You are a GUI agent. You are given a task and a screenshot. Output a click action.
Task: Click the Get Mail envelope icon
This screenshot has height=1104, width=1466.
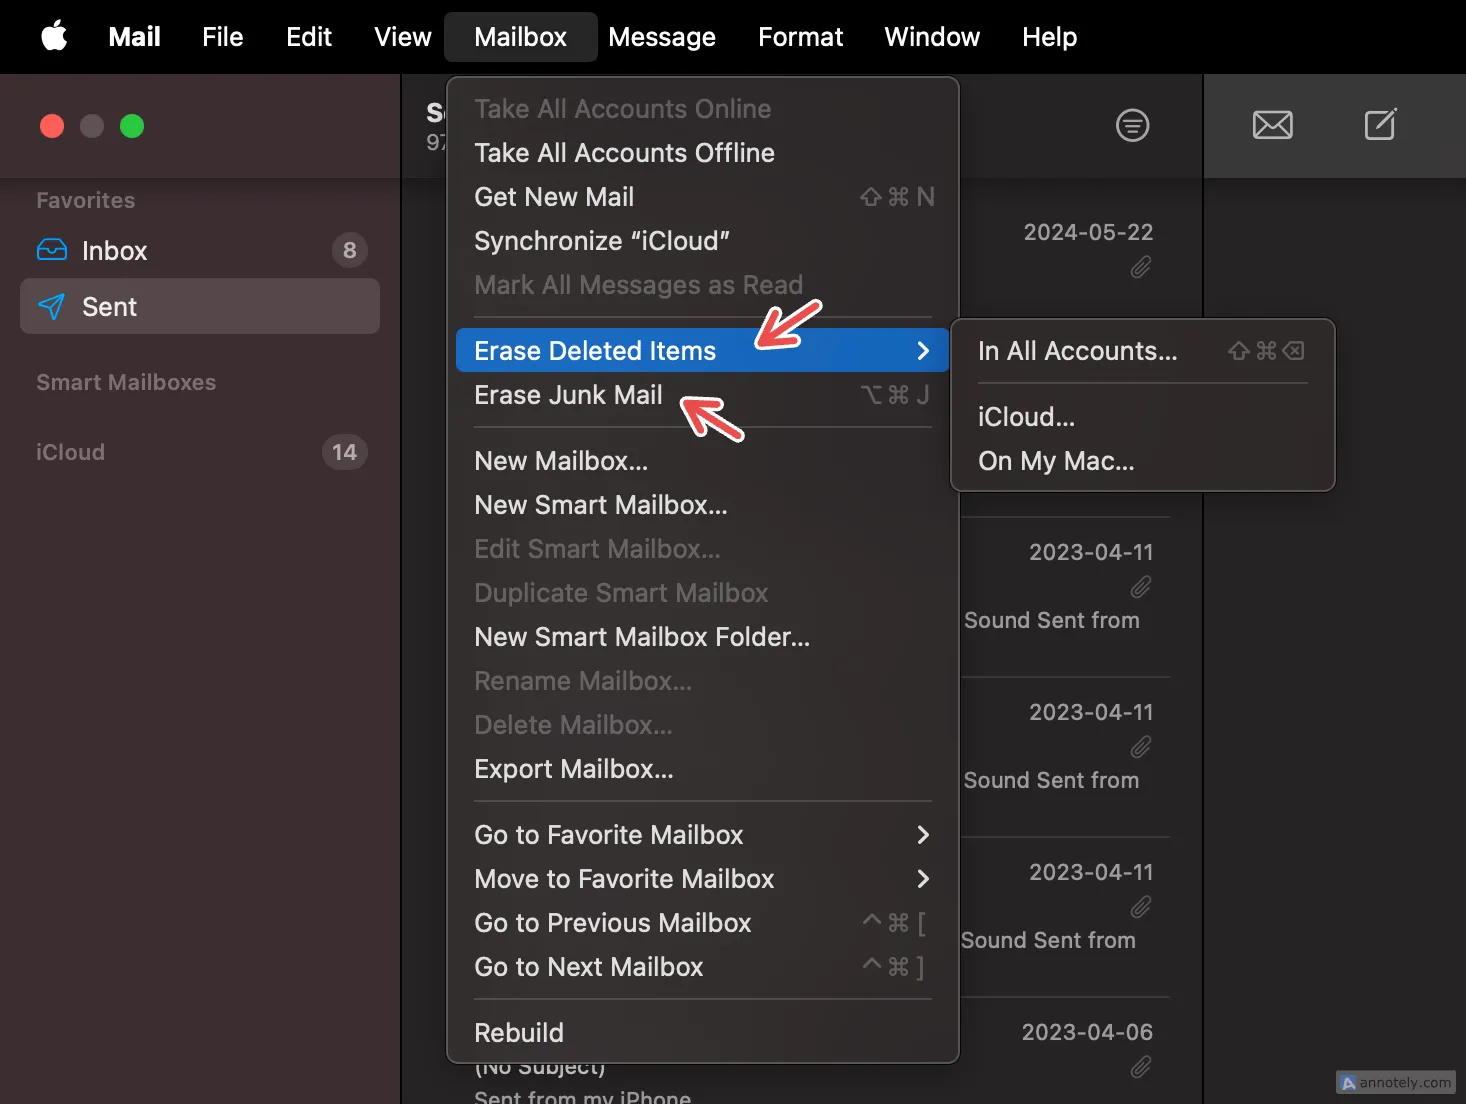(1272, 125)
